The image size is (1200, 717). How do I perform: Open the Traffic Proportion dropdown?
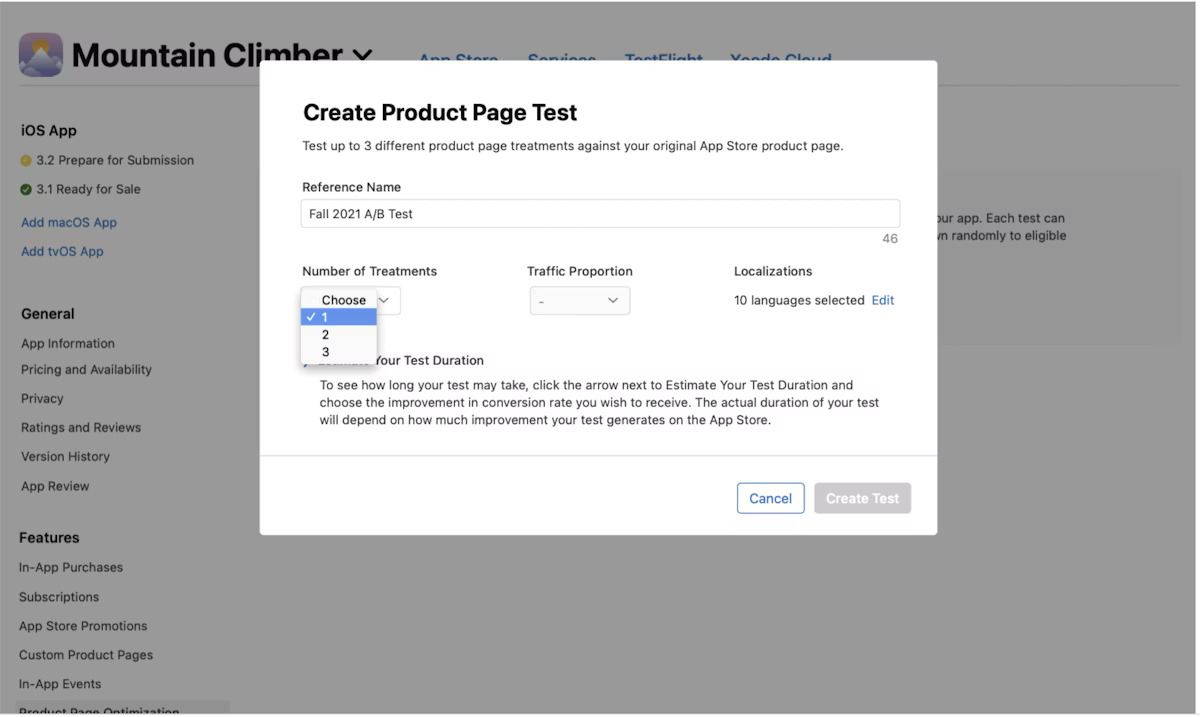(579, 301)
